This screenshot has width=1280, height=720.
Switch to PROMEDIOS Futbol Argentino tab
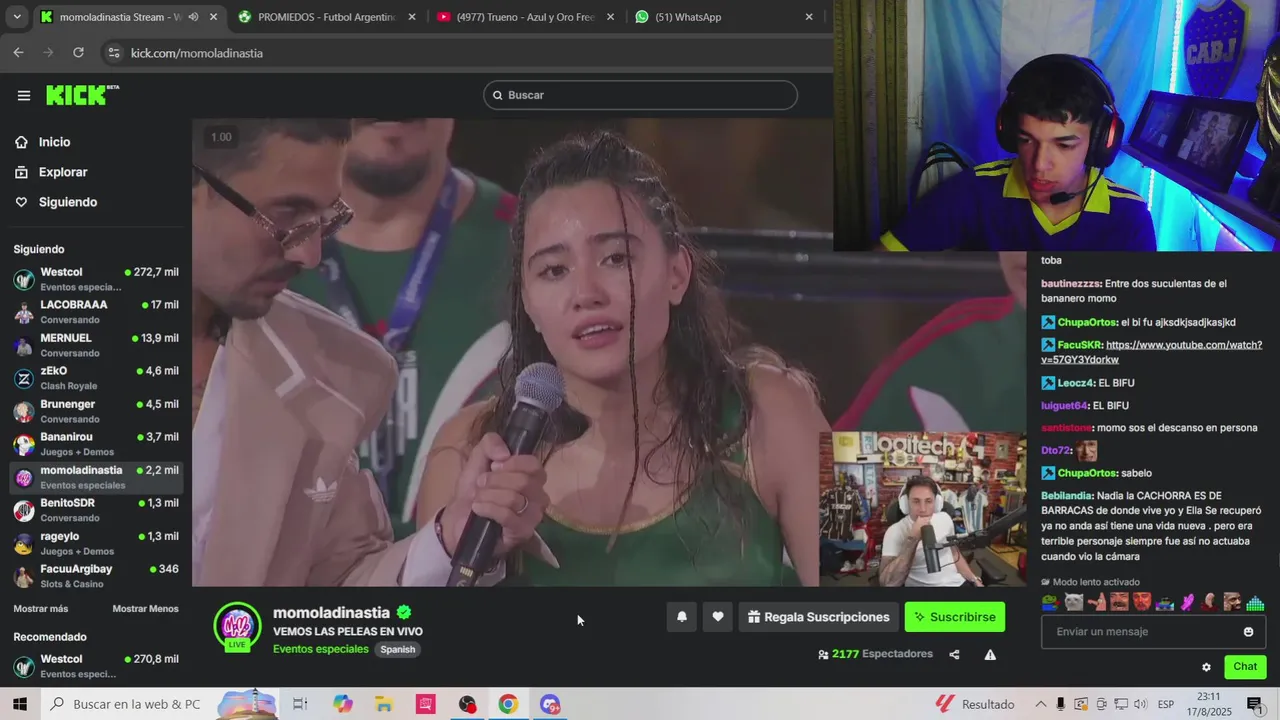[327, 17]
